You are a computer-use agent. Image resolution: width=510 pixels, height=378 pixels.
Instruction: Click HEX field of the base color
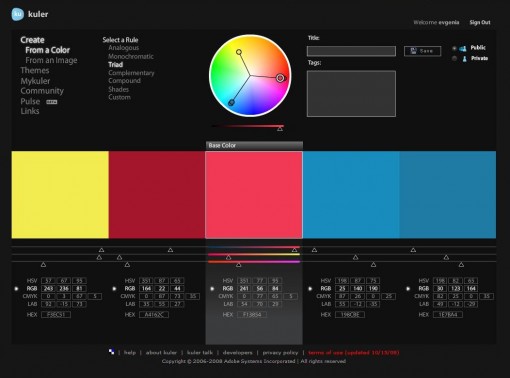(252, 315)
